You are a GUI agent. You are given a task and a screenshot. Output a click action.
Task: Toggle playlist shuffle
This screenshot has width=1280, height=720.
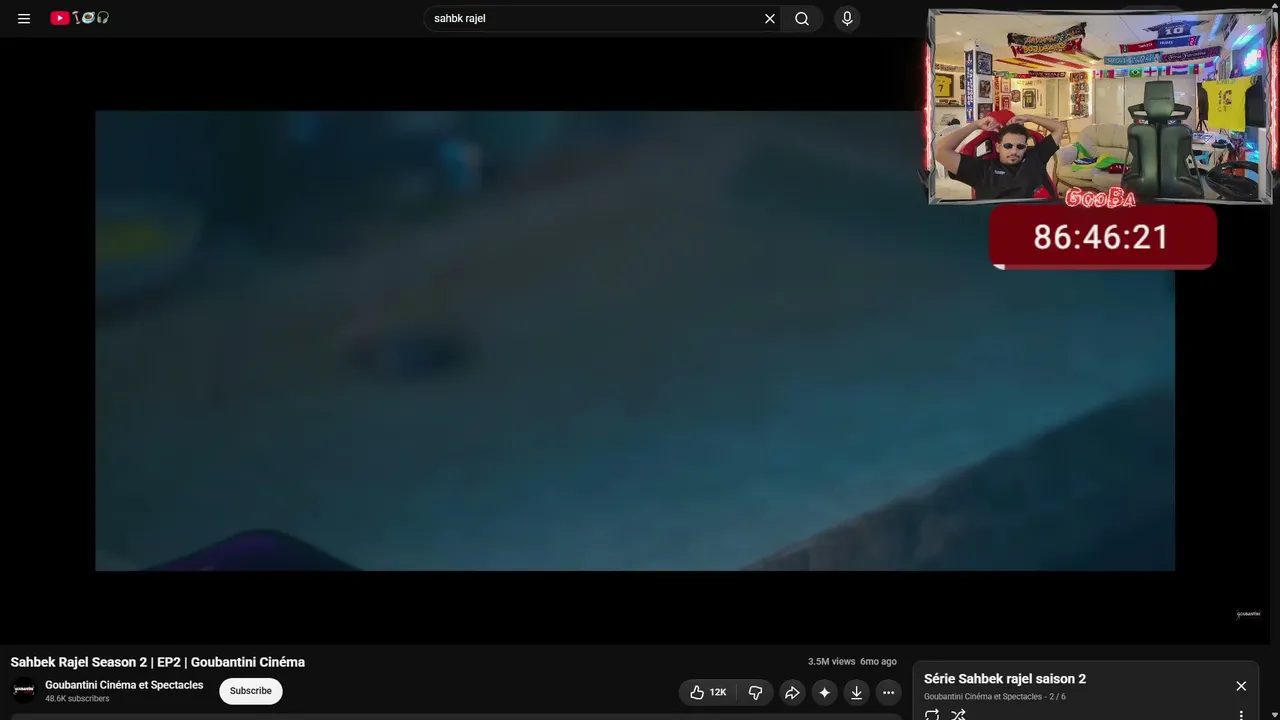pyautogui.click(x=958, y=715)
